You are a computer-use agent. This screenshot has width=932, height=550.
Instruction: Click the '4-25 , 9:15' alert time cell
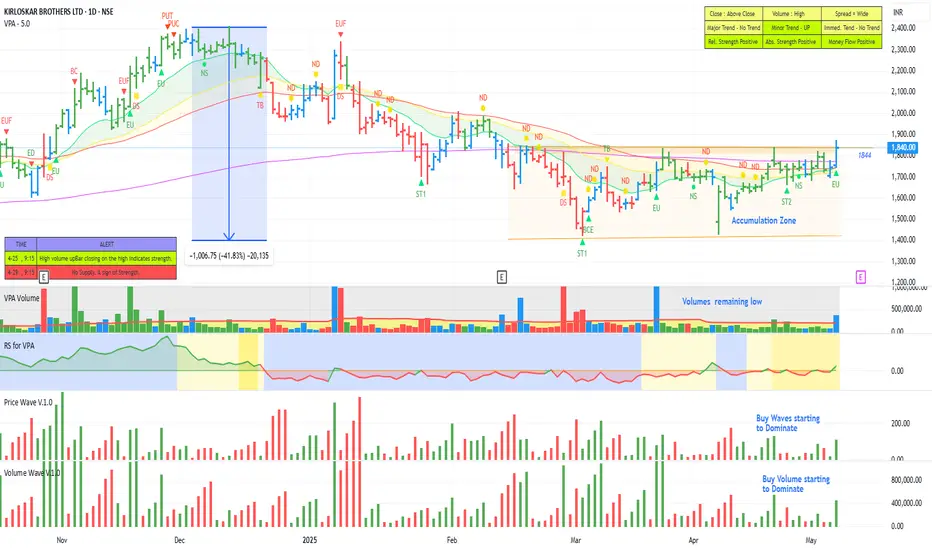tap(21, 259)
